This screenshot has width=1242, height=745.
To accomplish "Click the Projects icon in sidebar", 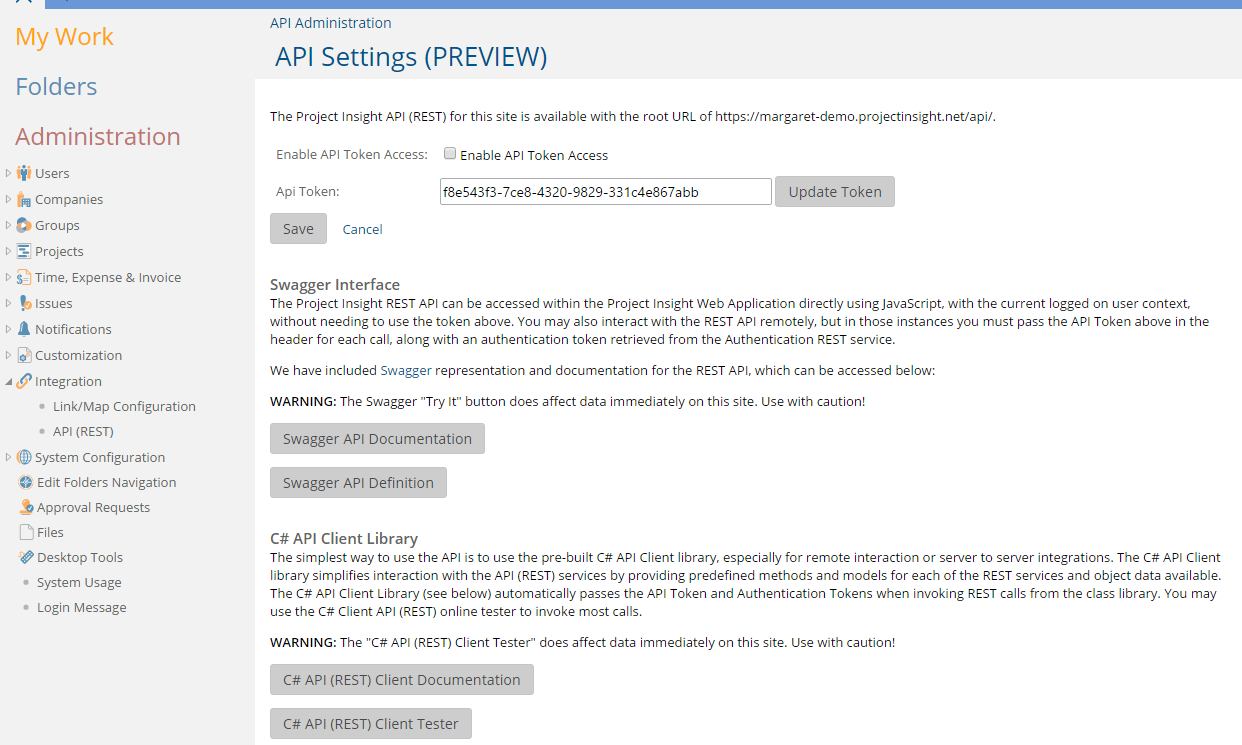I will 24,251.
